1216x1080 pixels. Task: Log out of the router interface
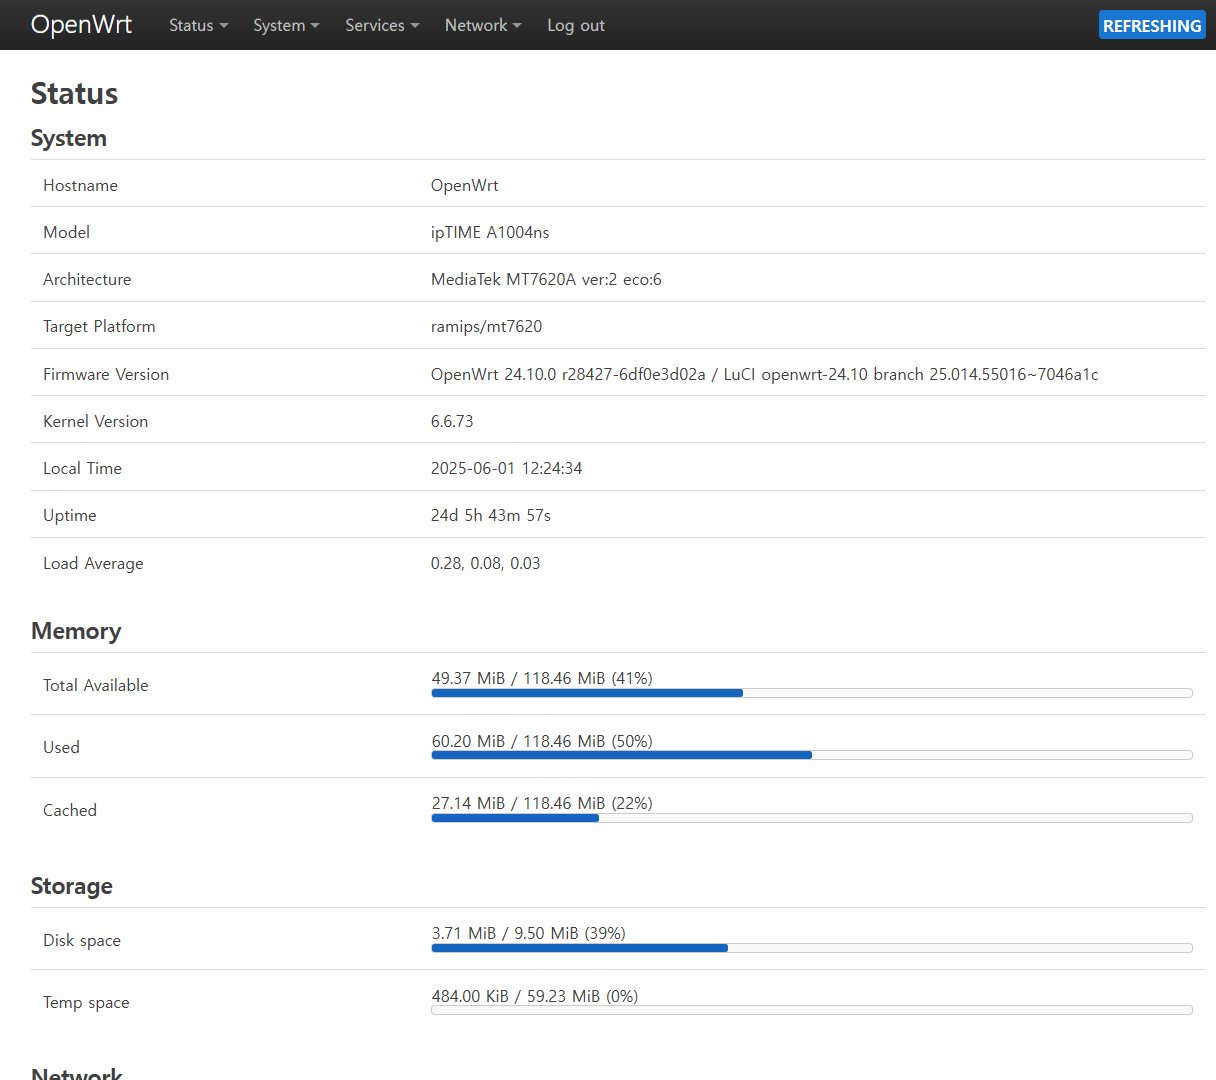click(x=575, y=25)
